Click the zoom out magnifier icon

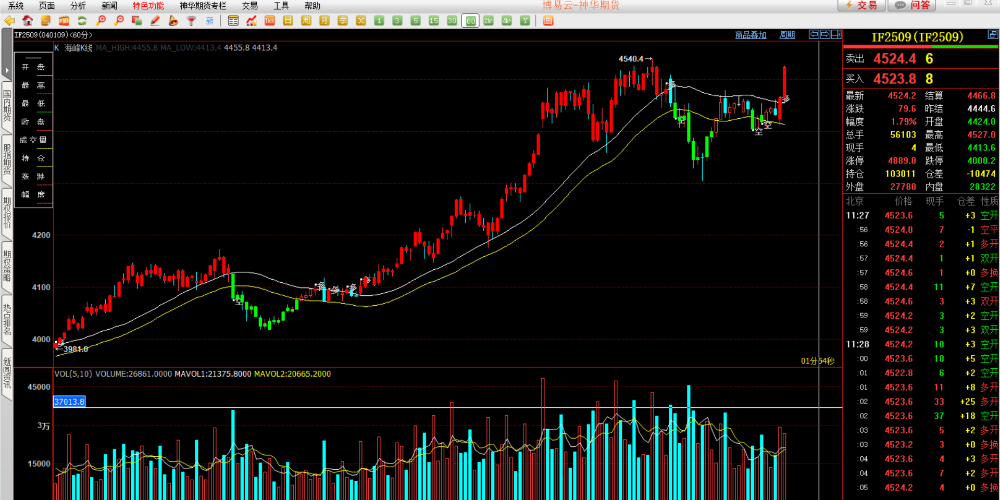(x=119, y=20)
